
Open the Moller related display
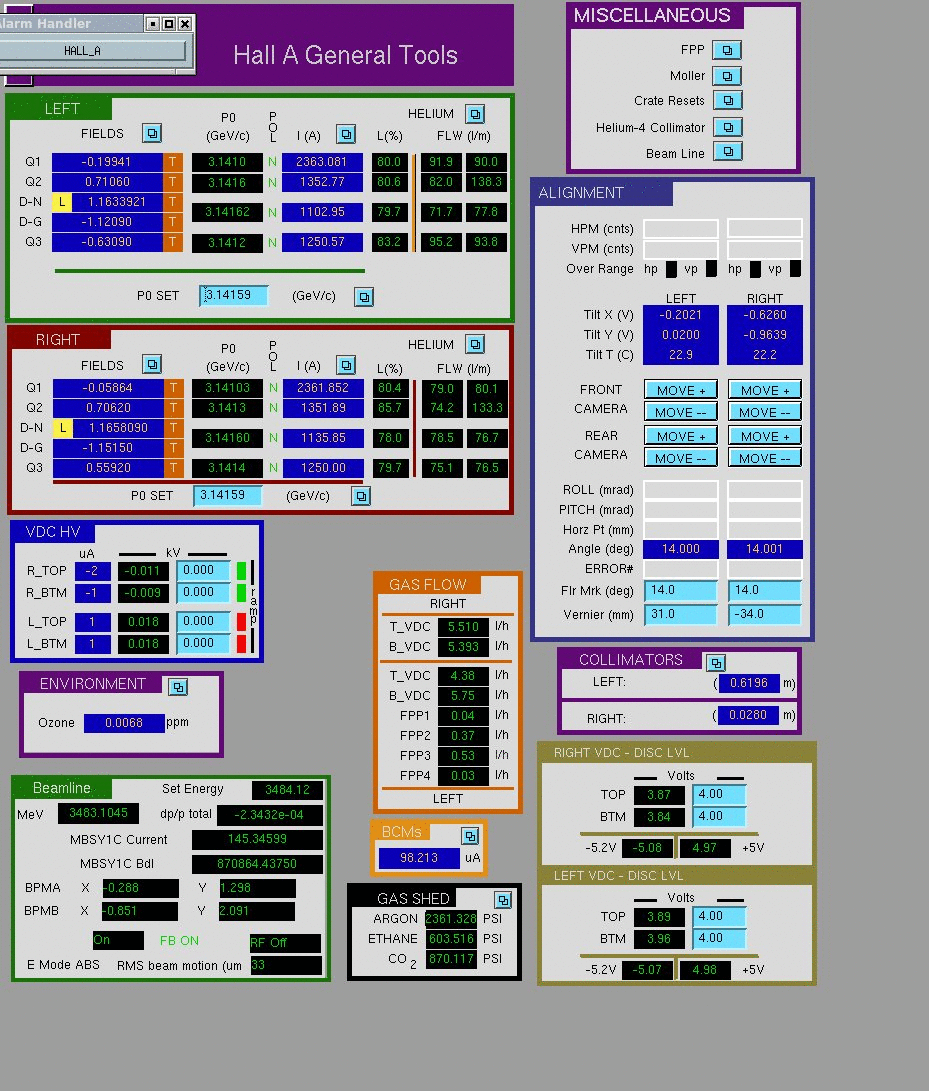pyautogui.click(x=727, y=76)
